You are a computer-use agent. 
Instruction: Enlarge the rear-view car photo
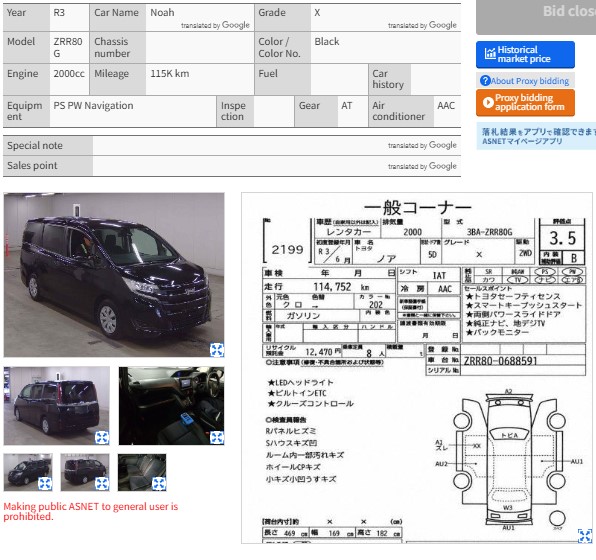point(102,438)
